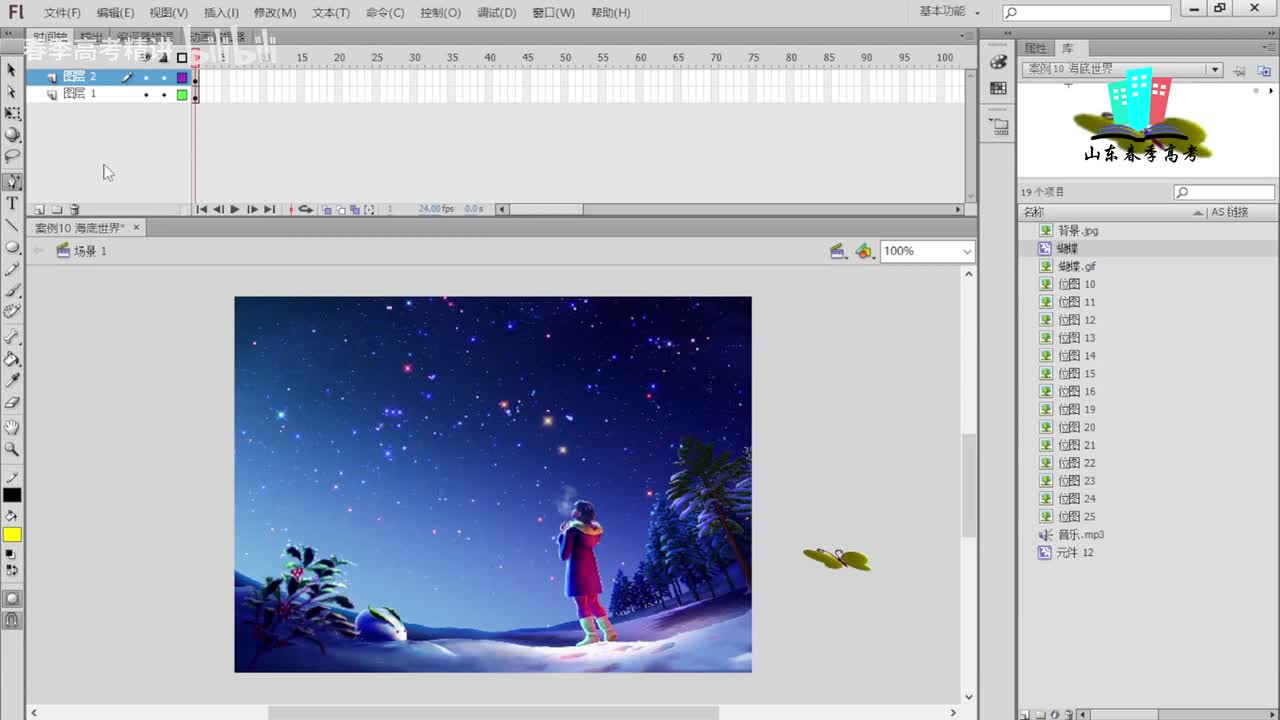Click the black-and-white default colors icon
Viewport: 1280px width, 720px height.
click(12, 554)
